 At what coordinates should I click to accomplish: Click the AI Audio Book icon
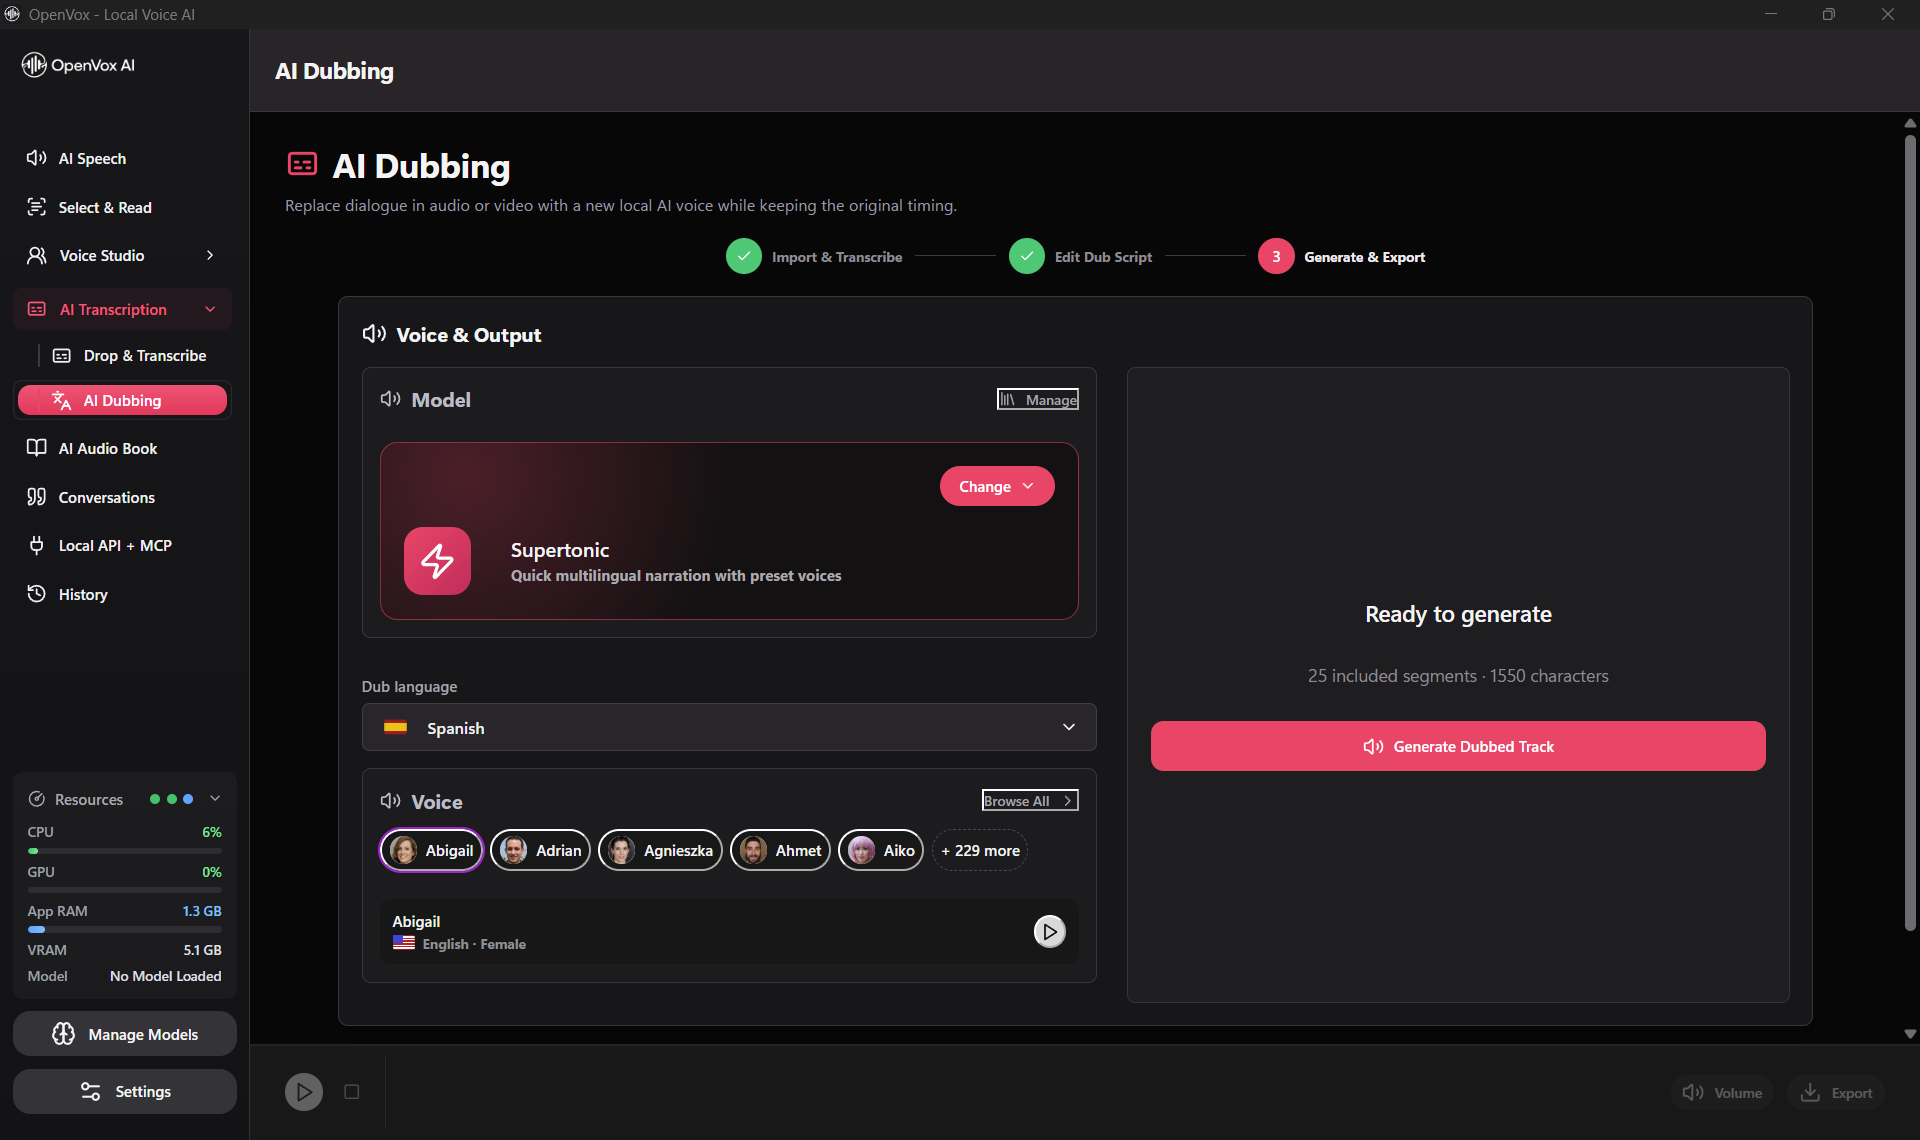[37, 448]
